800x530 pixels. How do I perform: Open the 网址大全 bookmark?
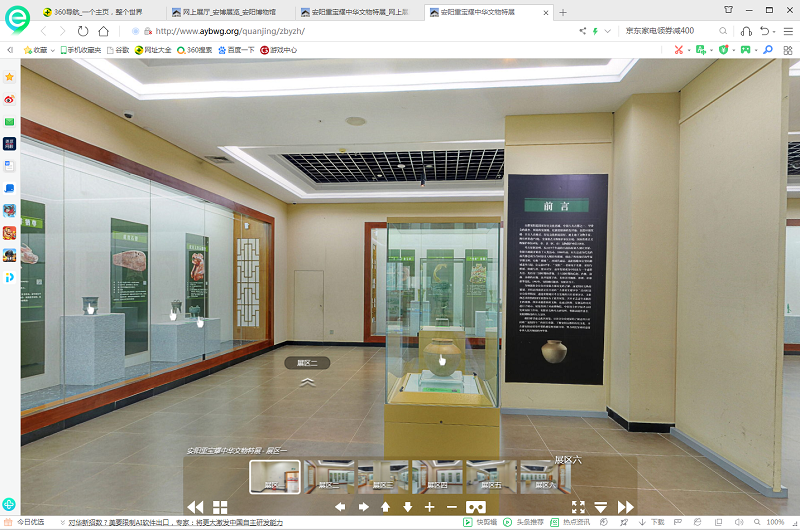point(153,50)
